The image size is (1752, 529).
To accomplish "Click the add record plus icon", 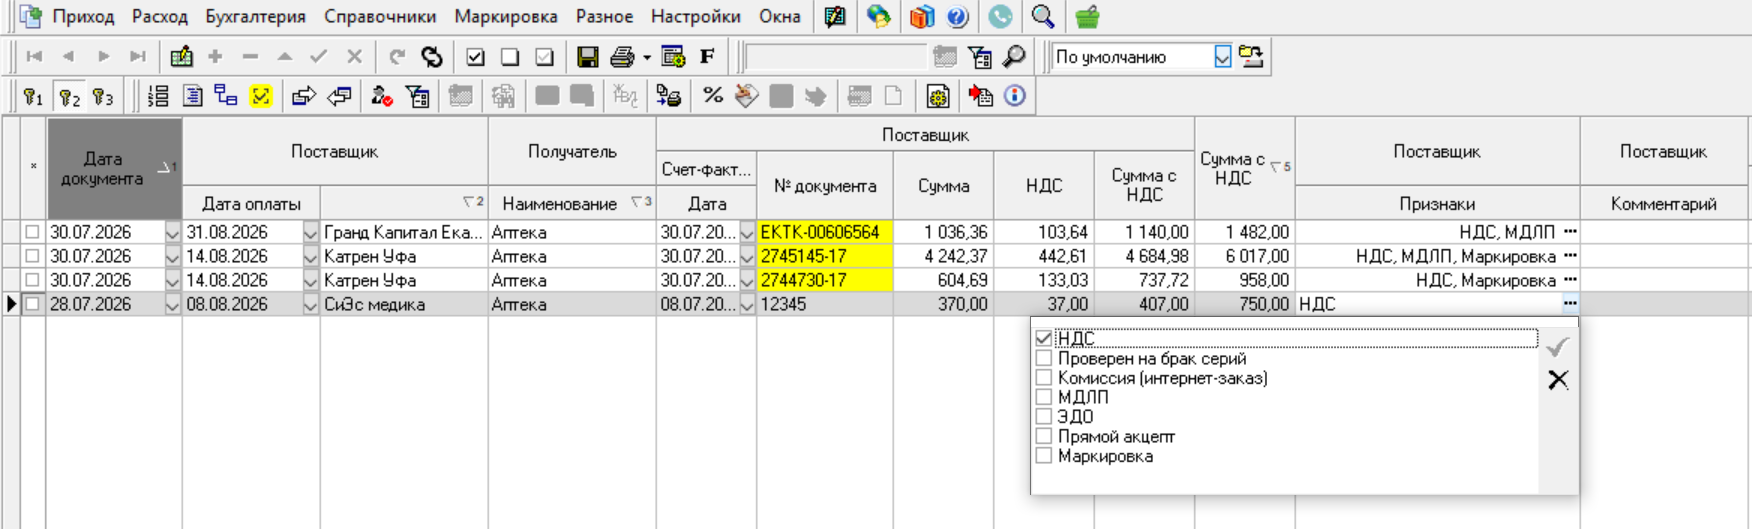I will pos(215,57).
